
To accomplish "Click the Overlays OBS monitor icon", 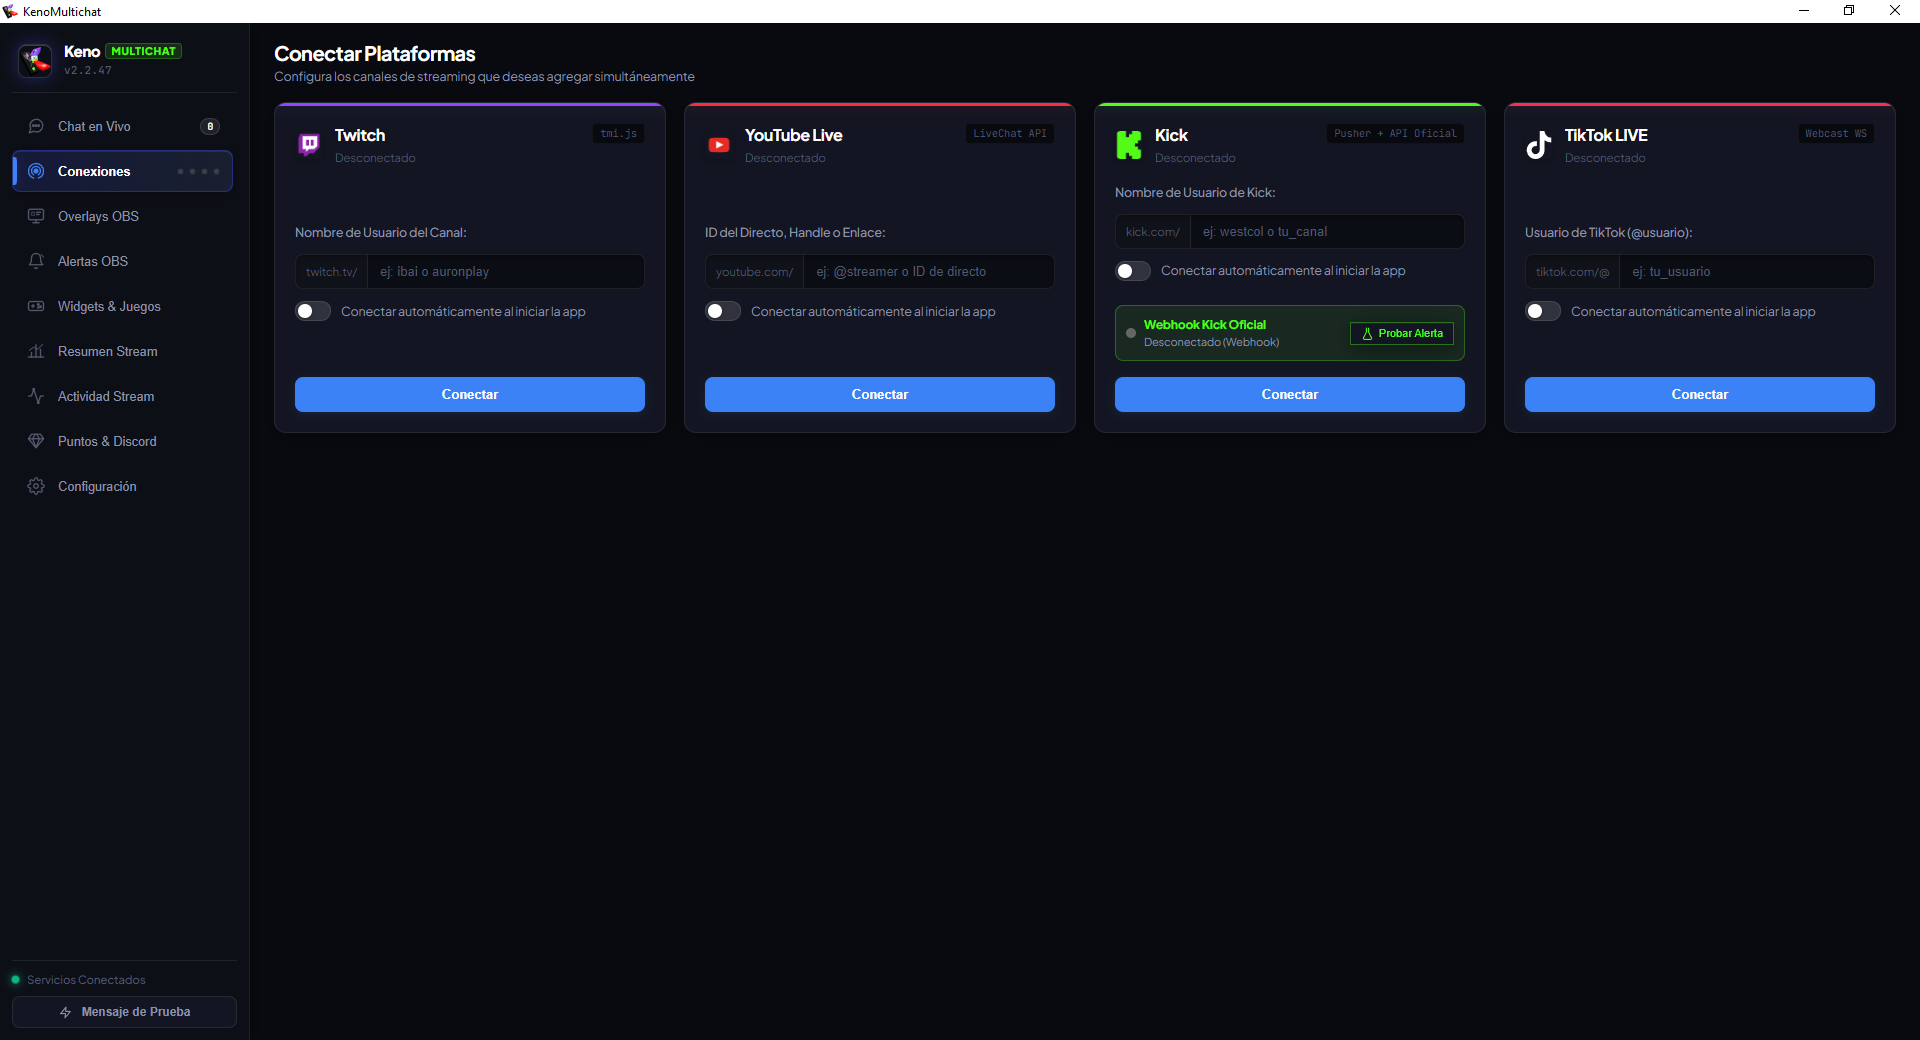I will coord(36,216).
